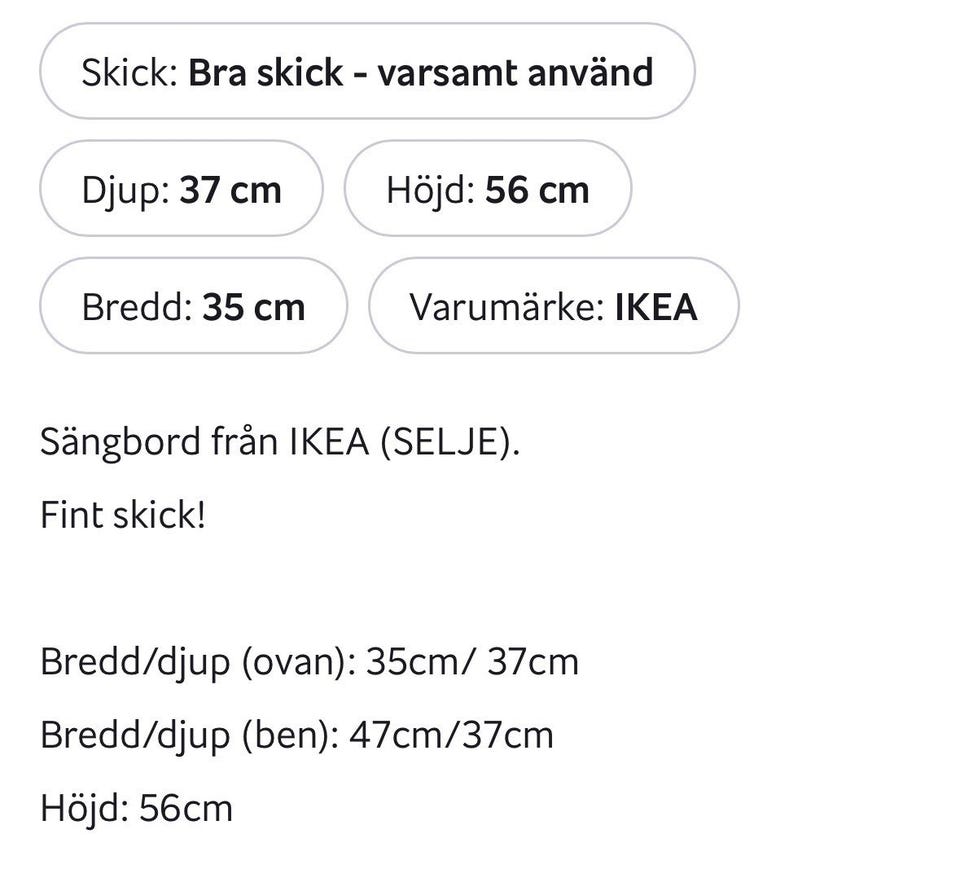Select the Bredd 35 cm chip
960x869 pixels.
pyautogui.click(x=193, y=306)
